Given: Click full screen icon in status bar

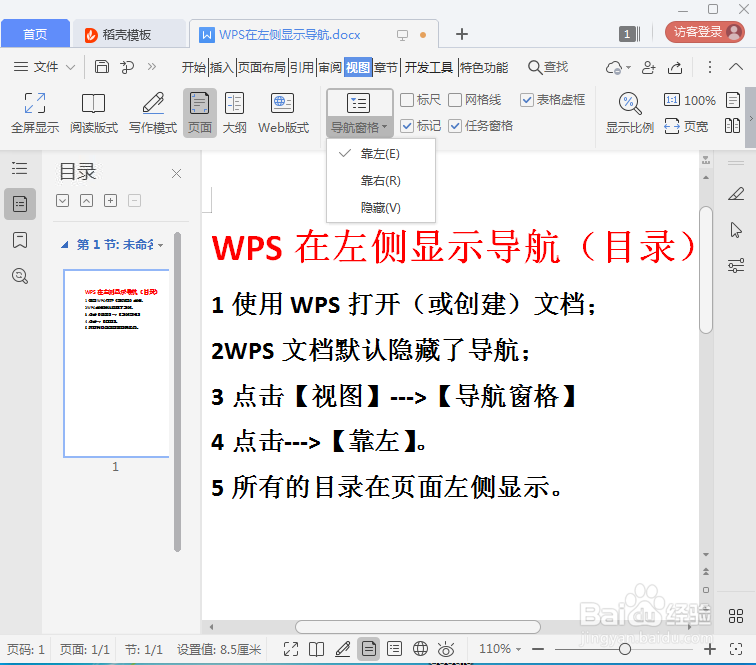Looking at the screenshot, I should point(291,649).
